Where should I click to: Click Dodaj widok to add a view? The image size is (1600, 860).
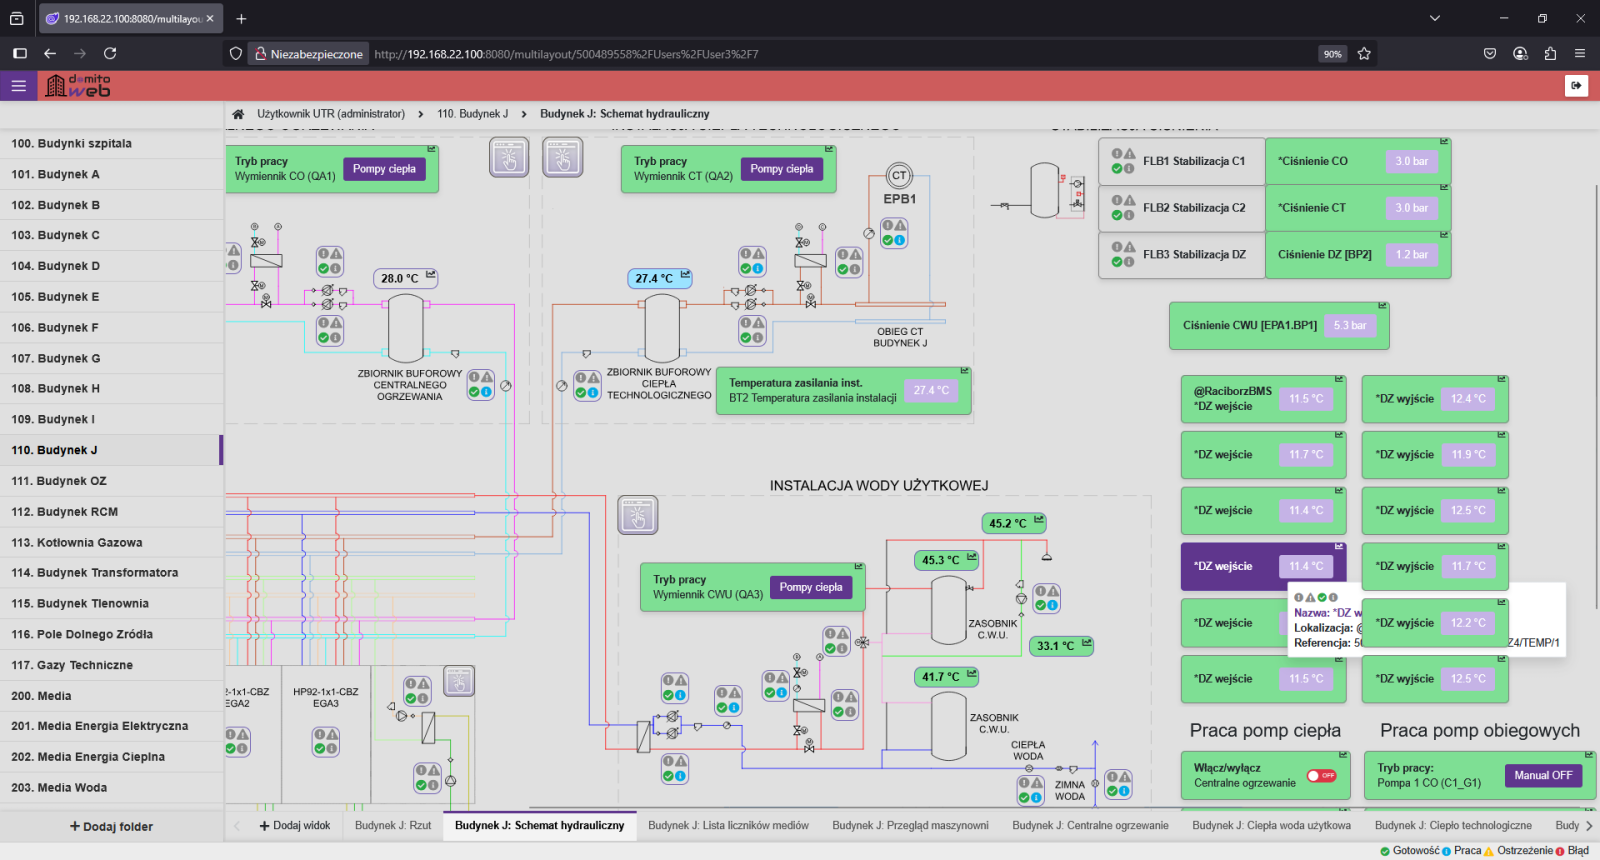(295, 826)
